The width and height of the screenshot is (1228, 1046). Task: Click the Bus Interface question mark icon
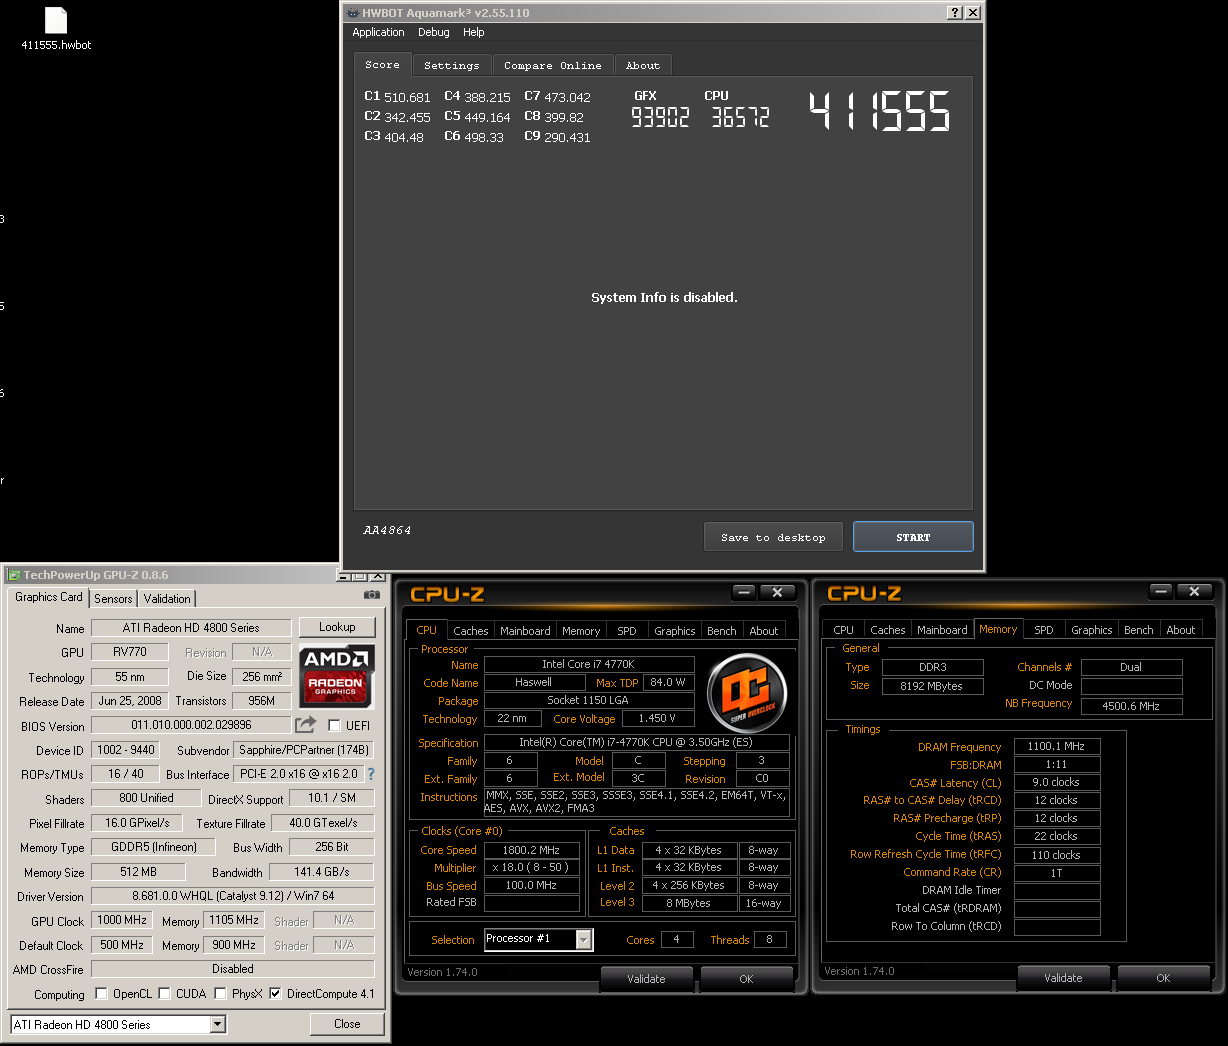[371, 774]
